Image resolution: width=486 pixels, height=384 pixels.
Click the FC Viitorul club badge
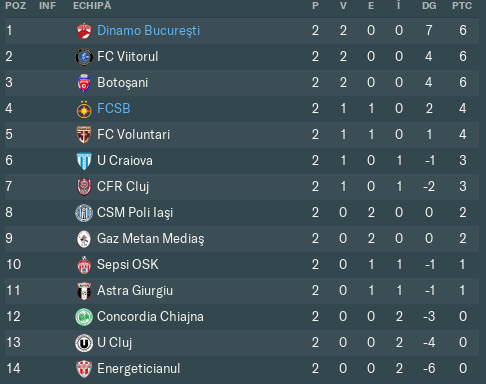84,57
